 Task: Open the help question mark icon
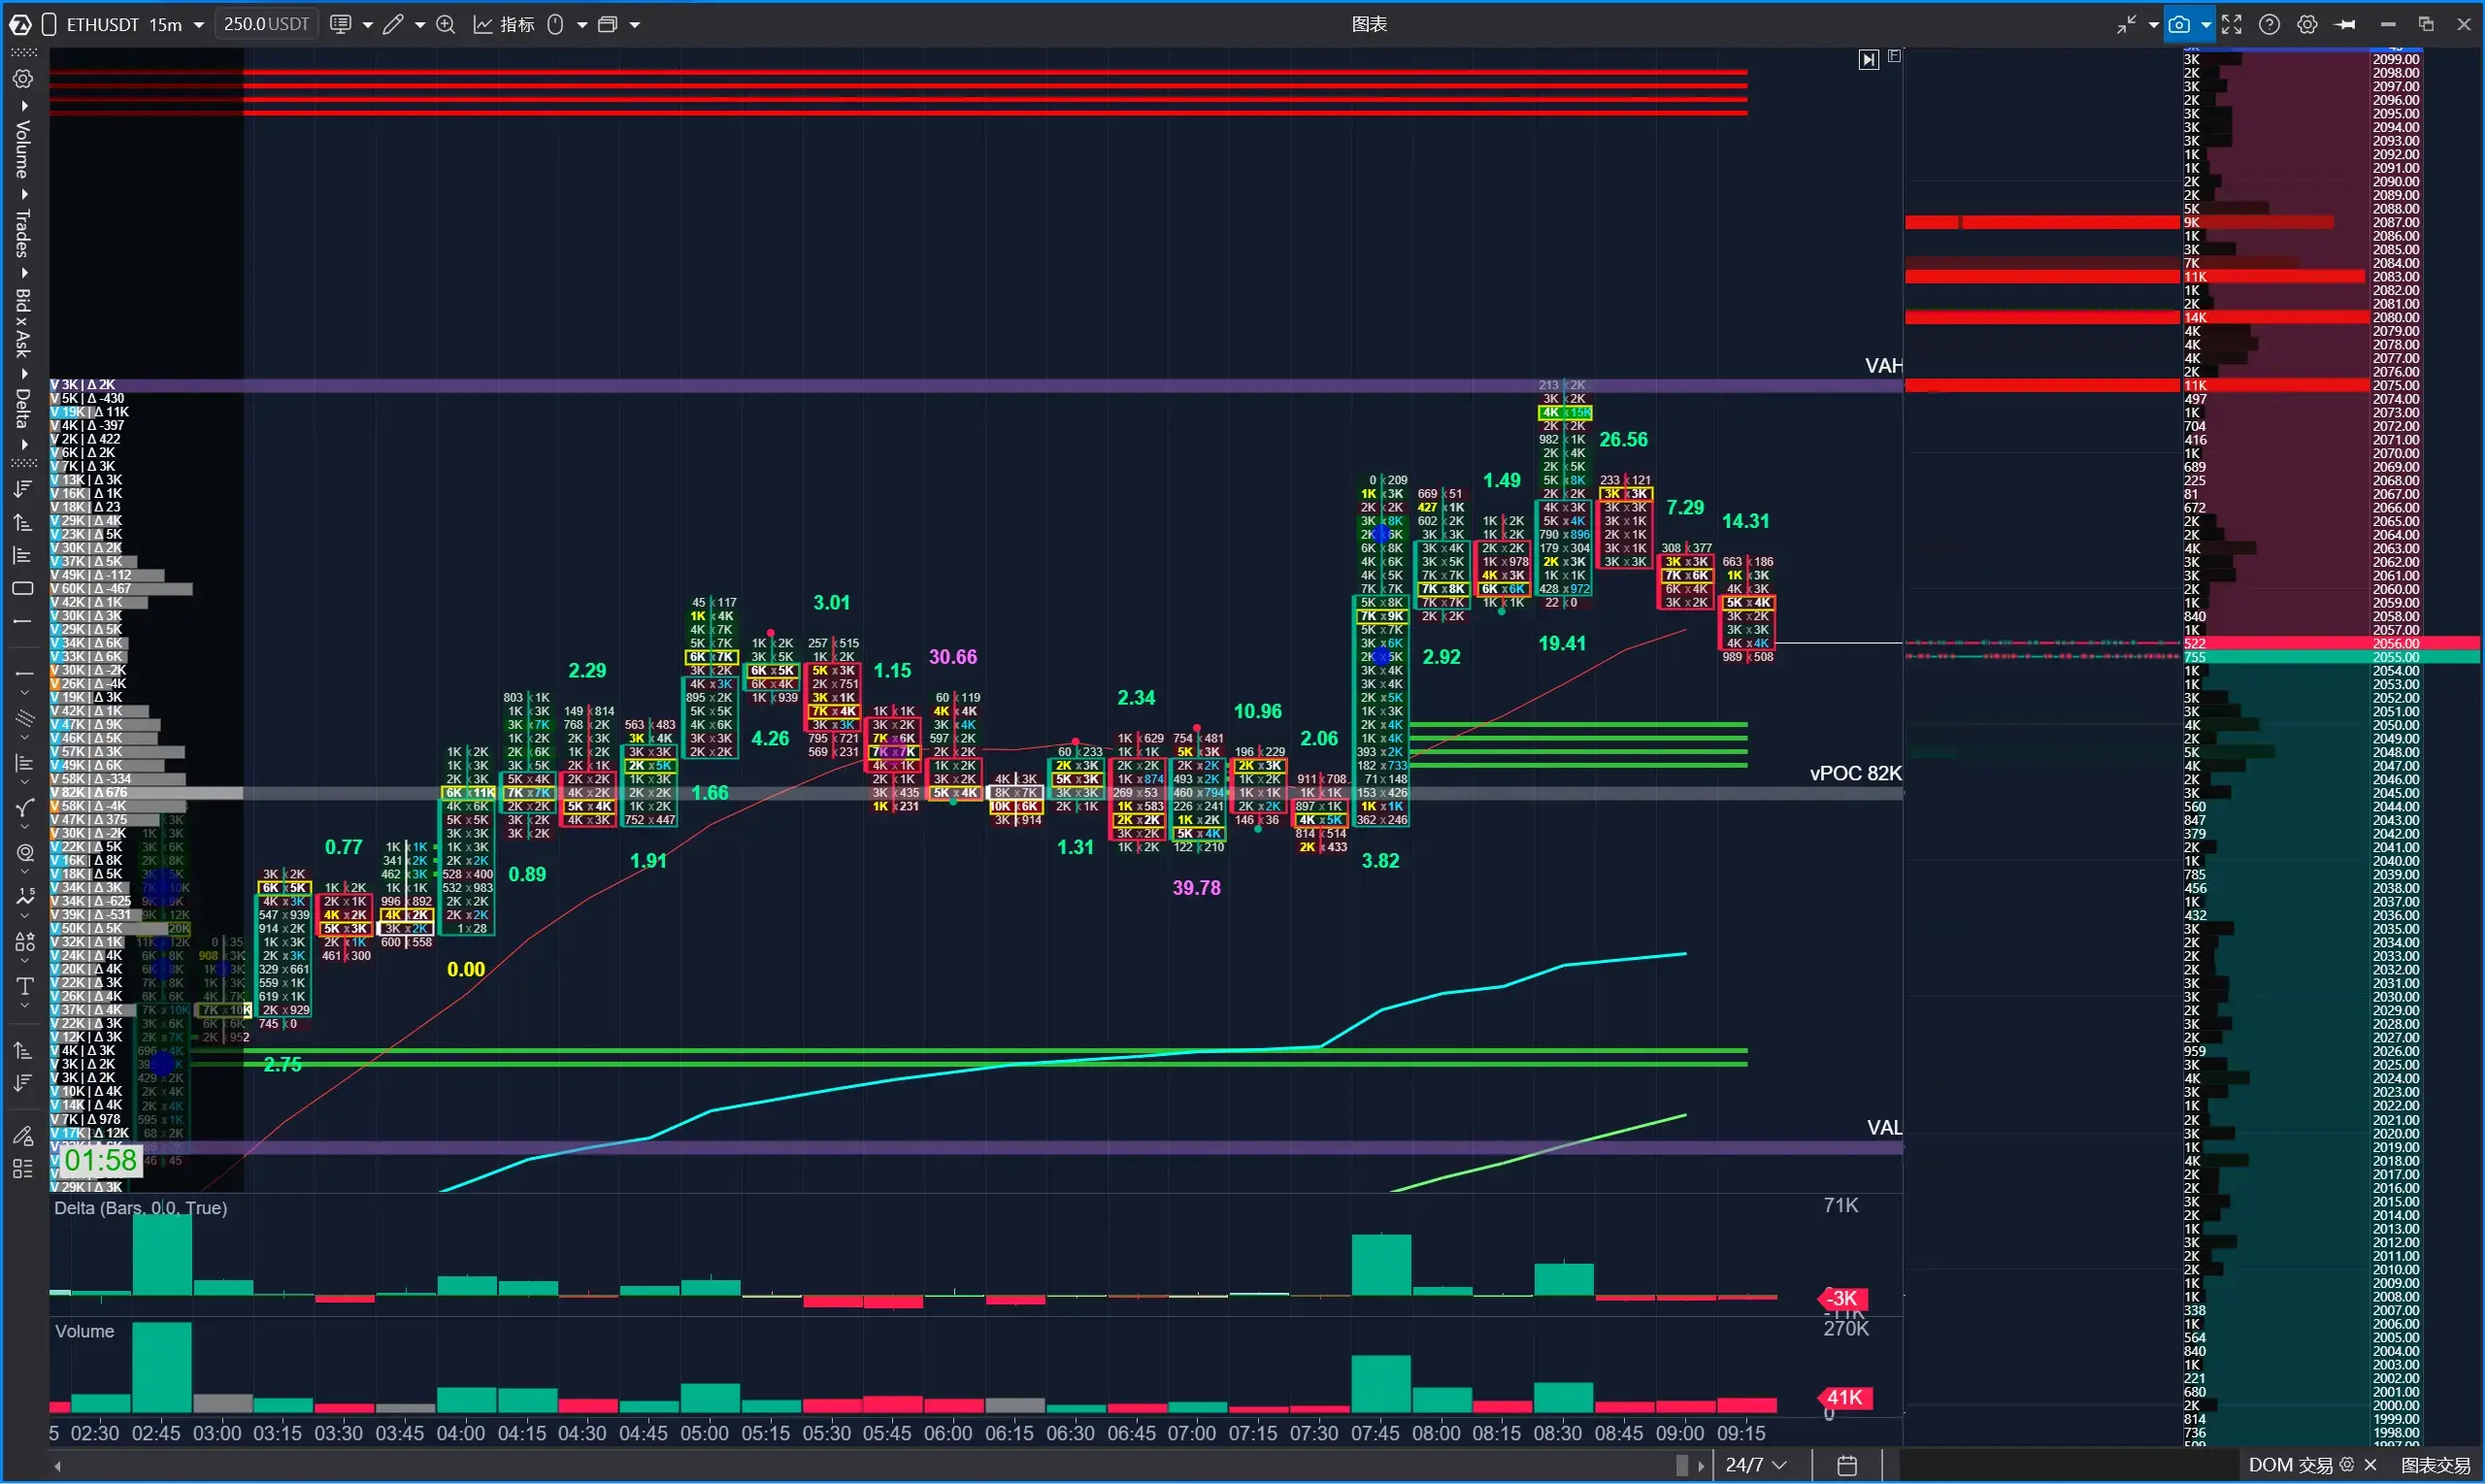(x=2270, y=25)
